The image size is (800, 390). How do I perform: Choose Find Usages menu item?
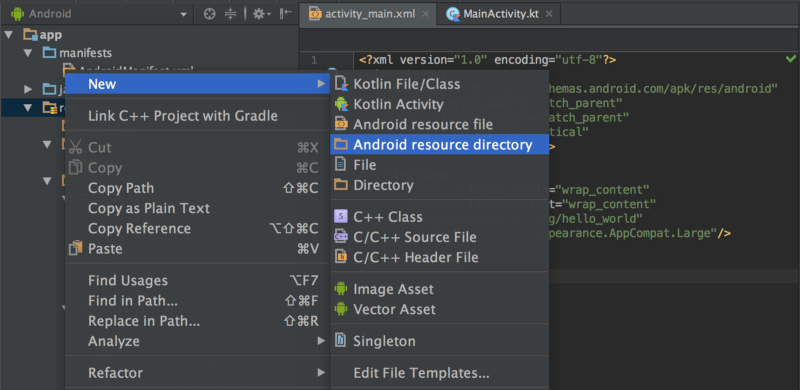198,280
